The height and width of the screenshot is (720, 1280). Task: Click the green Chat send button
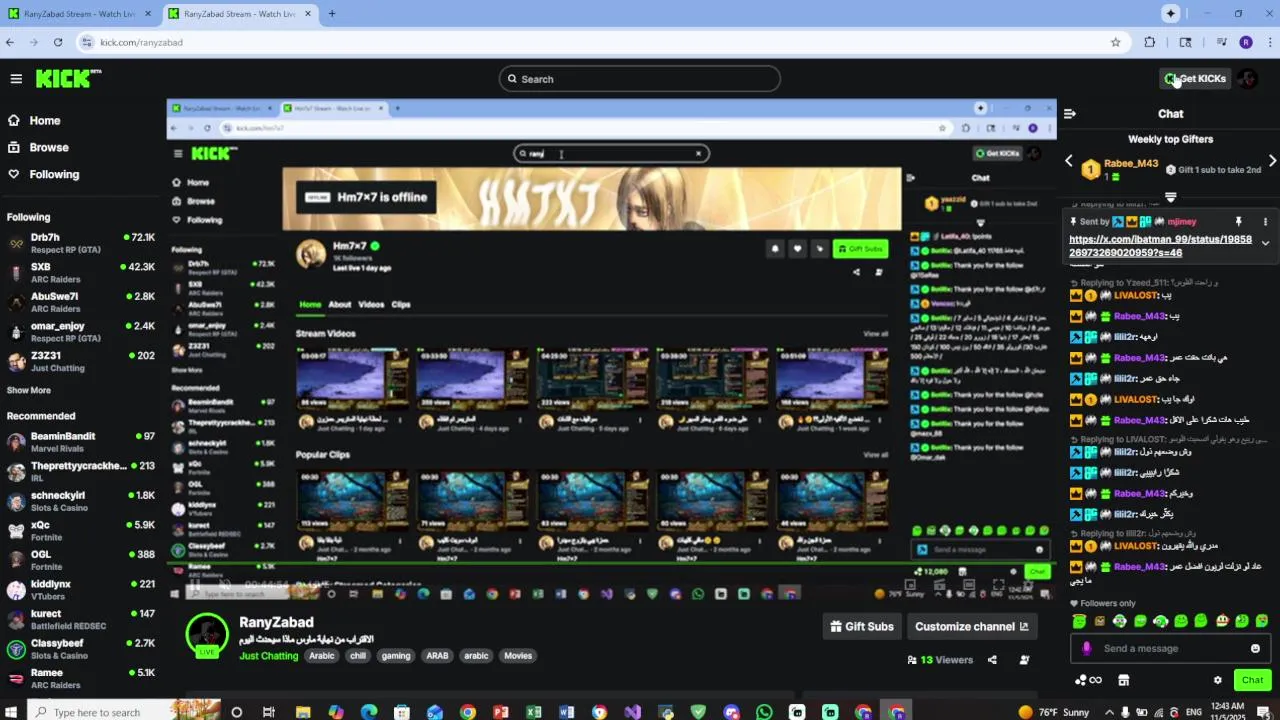tap(1253, 680)
